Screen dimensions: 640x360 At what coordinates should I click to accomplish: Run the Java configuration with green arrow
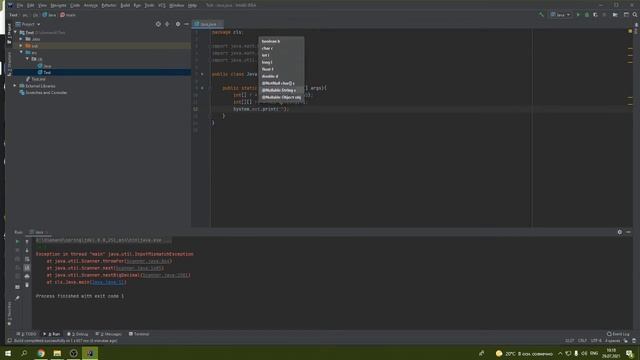(x=578, y=15)
